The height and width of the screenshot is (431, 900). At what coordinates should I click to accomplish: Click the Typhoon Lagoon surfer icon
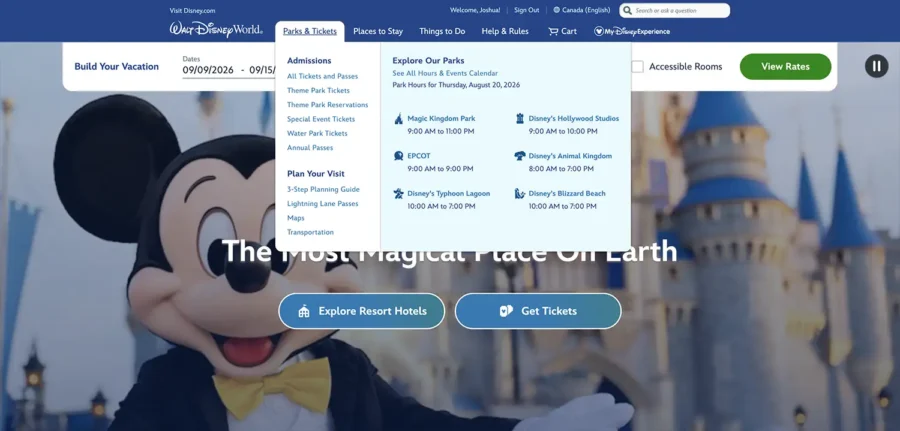coord(398,193)
